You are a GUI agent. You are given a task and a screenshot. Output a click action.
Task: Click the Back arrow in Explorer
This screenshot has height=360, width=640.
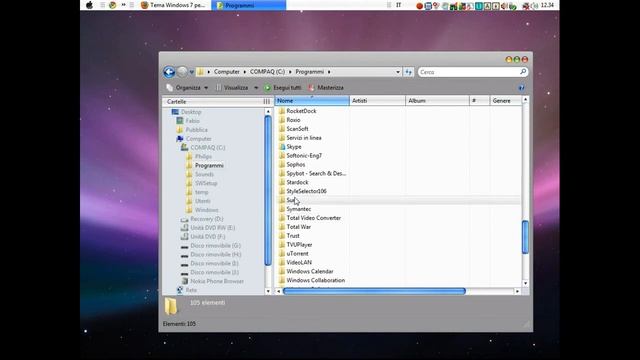pos(169,72)
